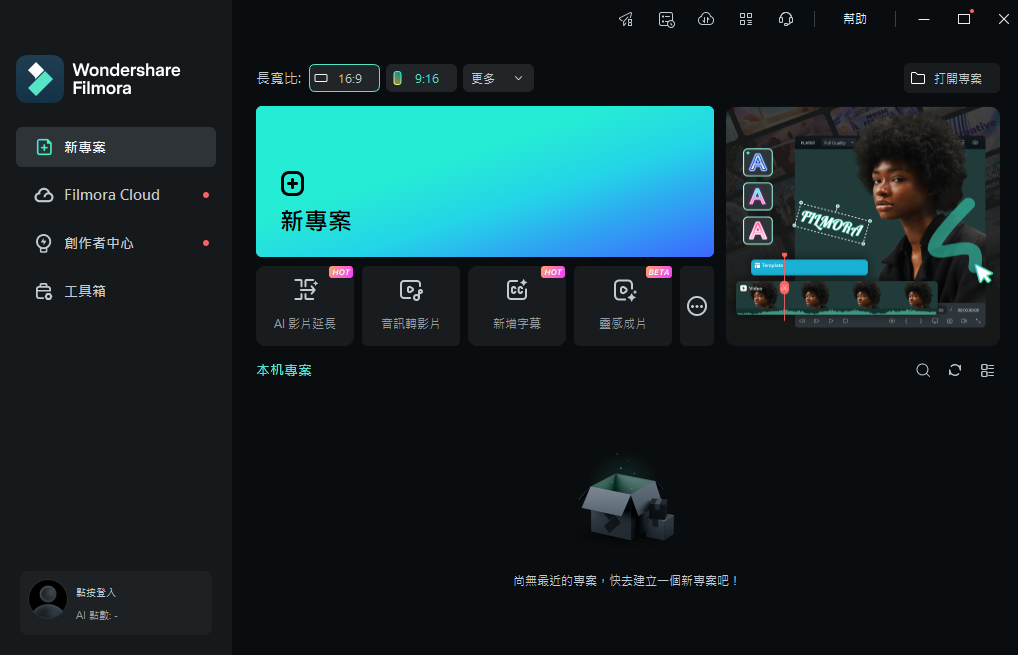The image size is (1018, 655).
Task: Create a project via large 新專案 banner
Action: pos(485,182)
